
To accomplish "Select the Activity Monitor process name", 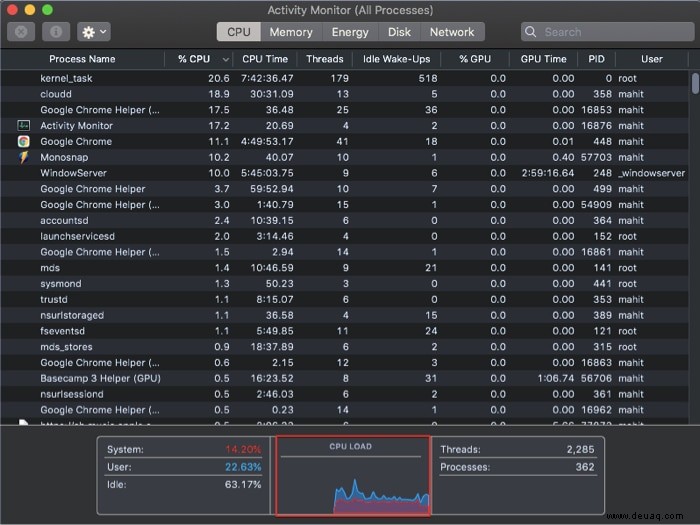I will [76, 126].
